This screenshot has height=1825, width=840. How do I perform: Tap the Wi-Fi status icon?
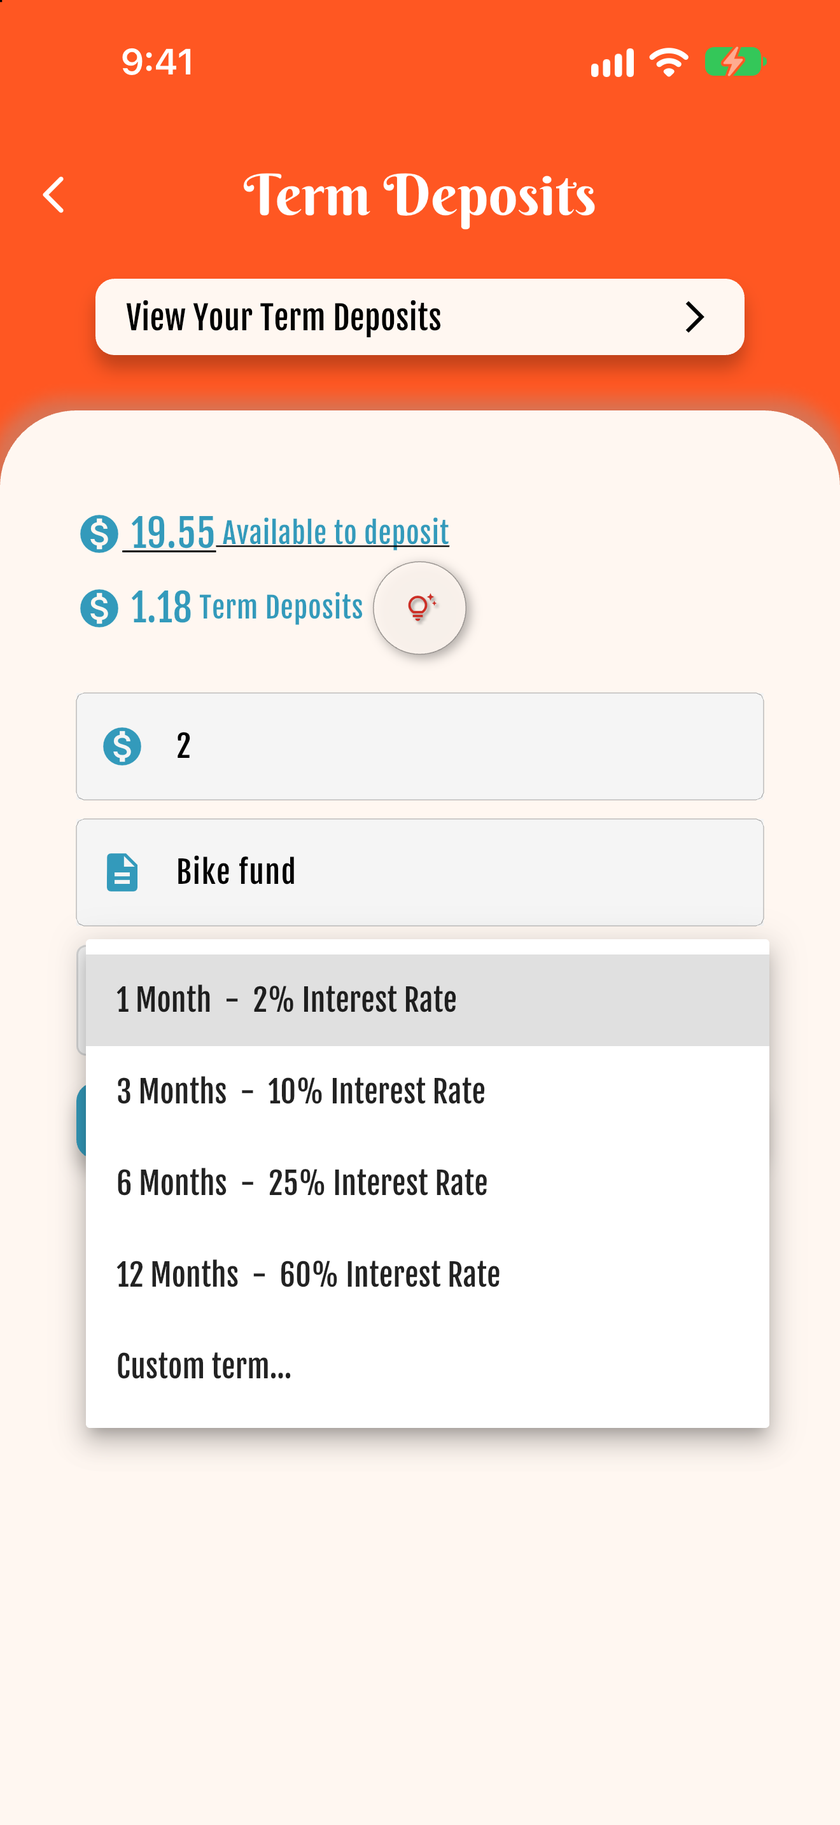tap(668, 62)
